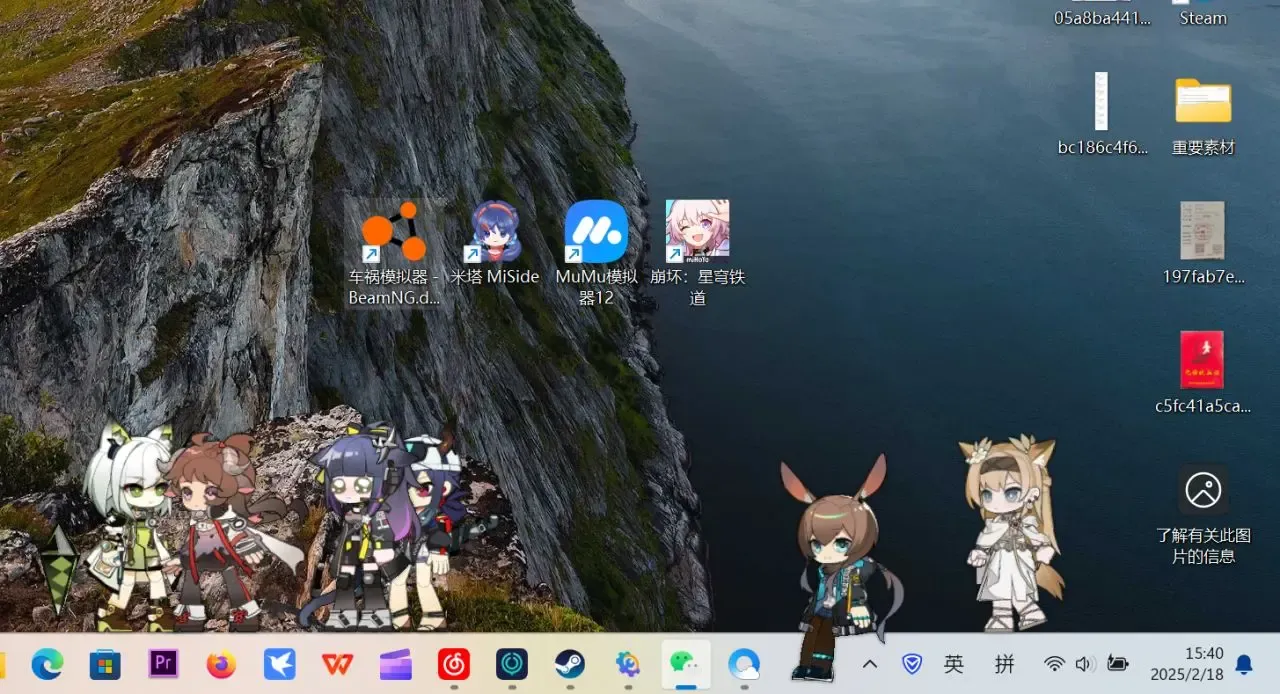Open the blue cloud browser taskbar icon
Screen dimensions: 1280x694
click(x=744, y=663)
